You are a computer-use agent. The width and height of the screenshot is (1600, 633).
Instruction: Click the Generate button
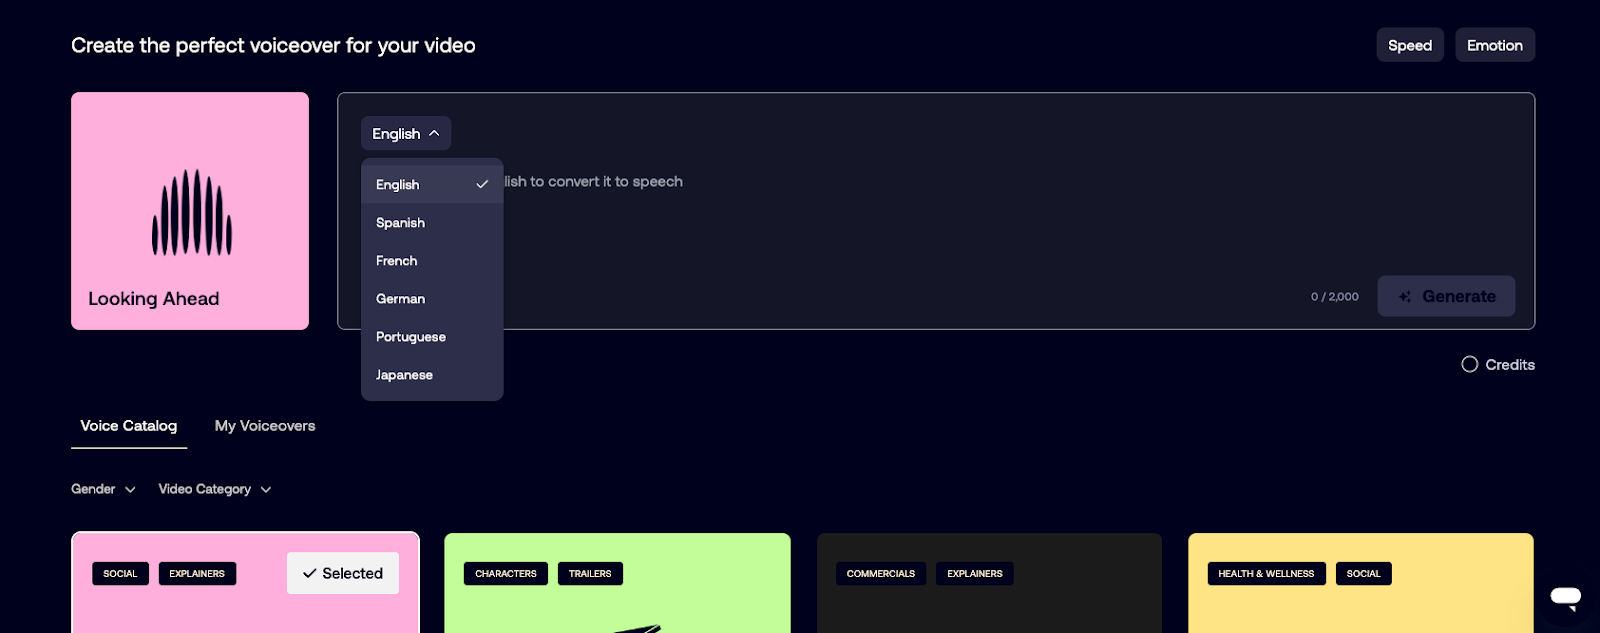1446,296
